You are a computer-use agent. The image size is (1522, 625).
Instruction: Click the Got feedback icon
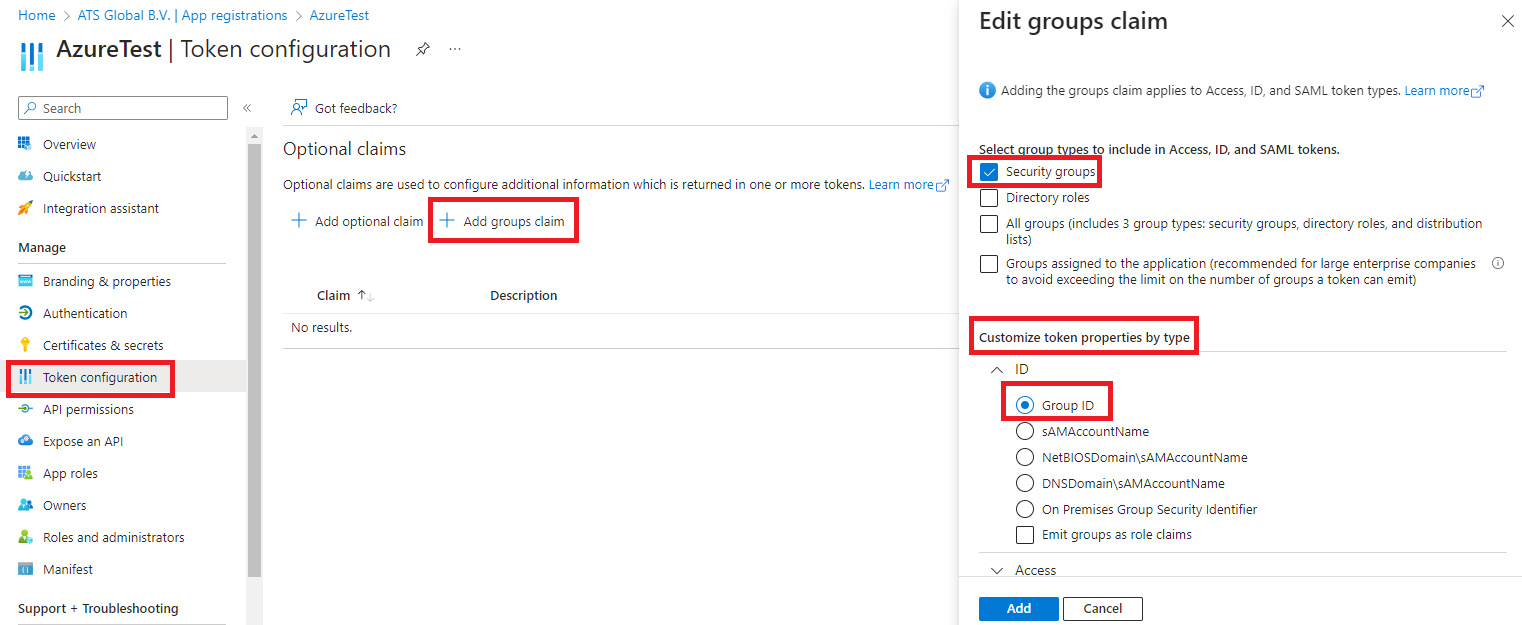[x=298, y=108]
